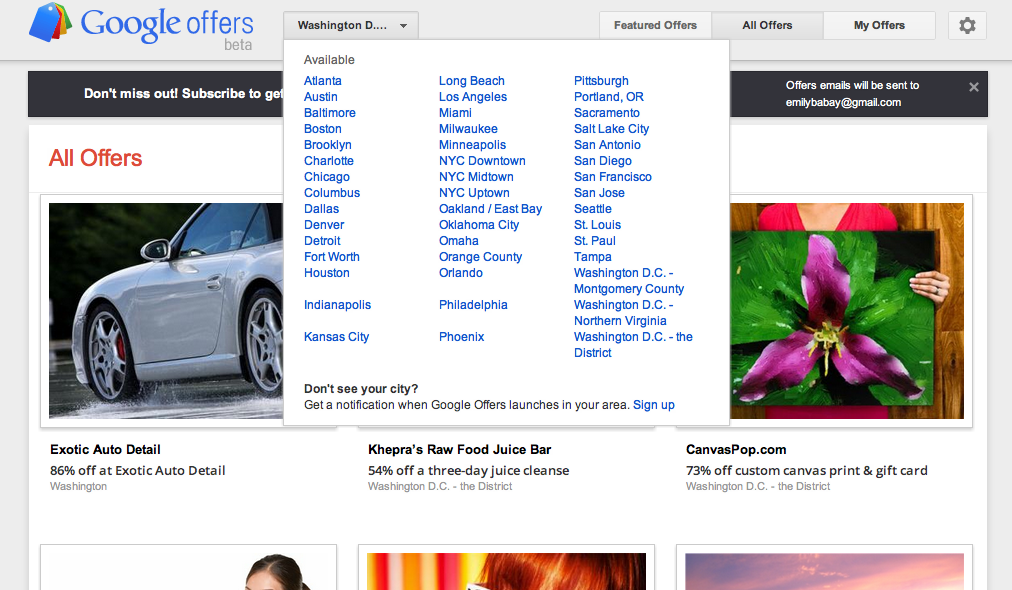
Task: Choose San Francisco city link
Action: click(x=613, y=177)
